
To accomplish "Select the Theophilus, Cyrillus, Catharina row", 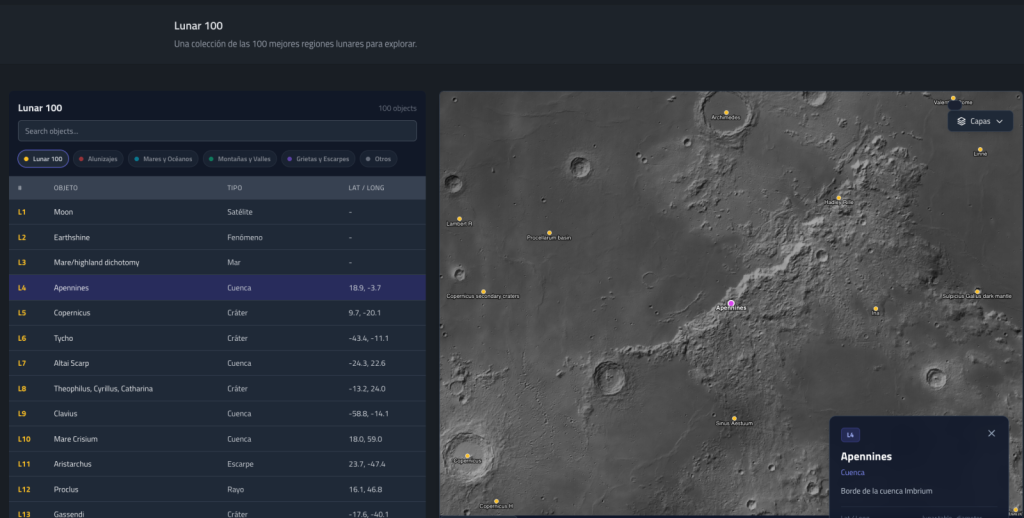I will (217, 389).
